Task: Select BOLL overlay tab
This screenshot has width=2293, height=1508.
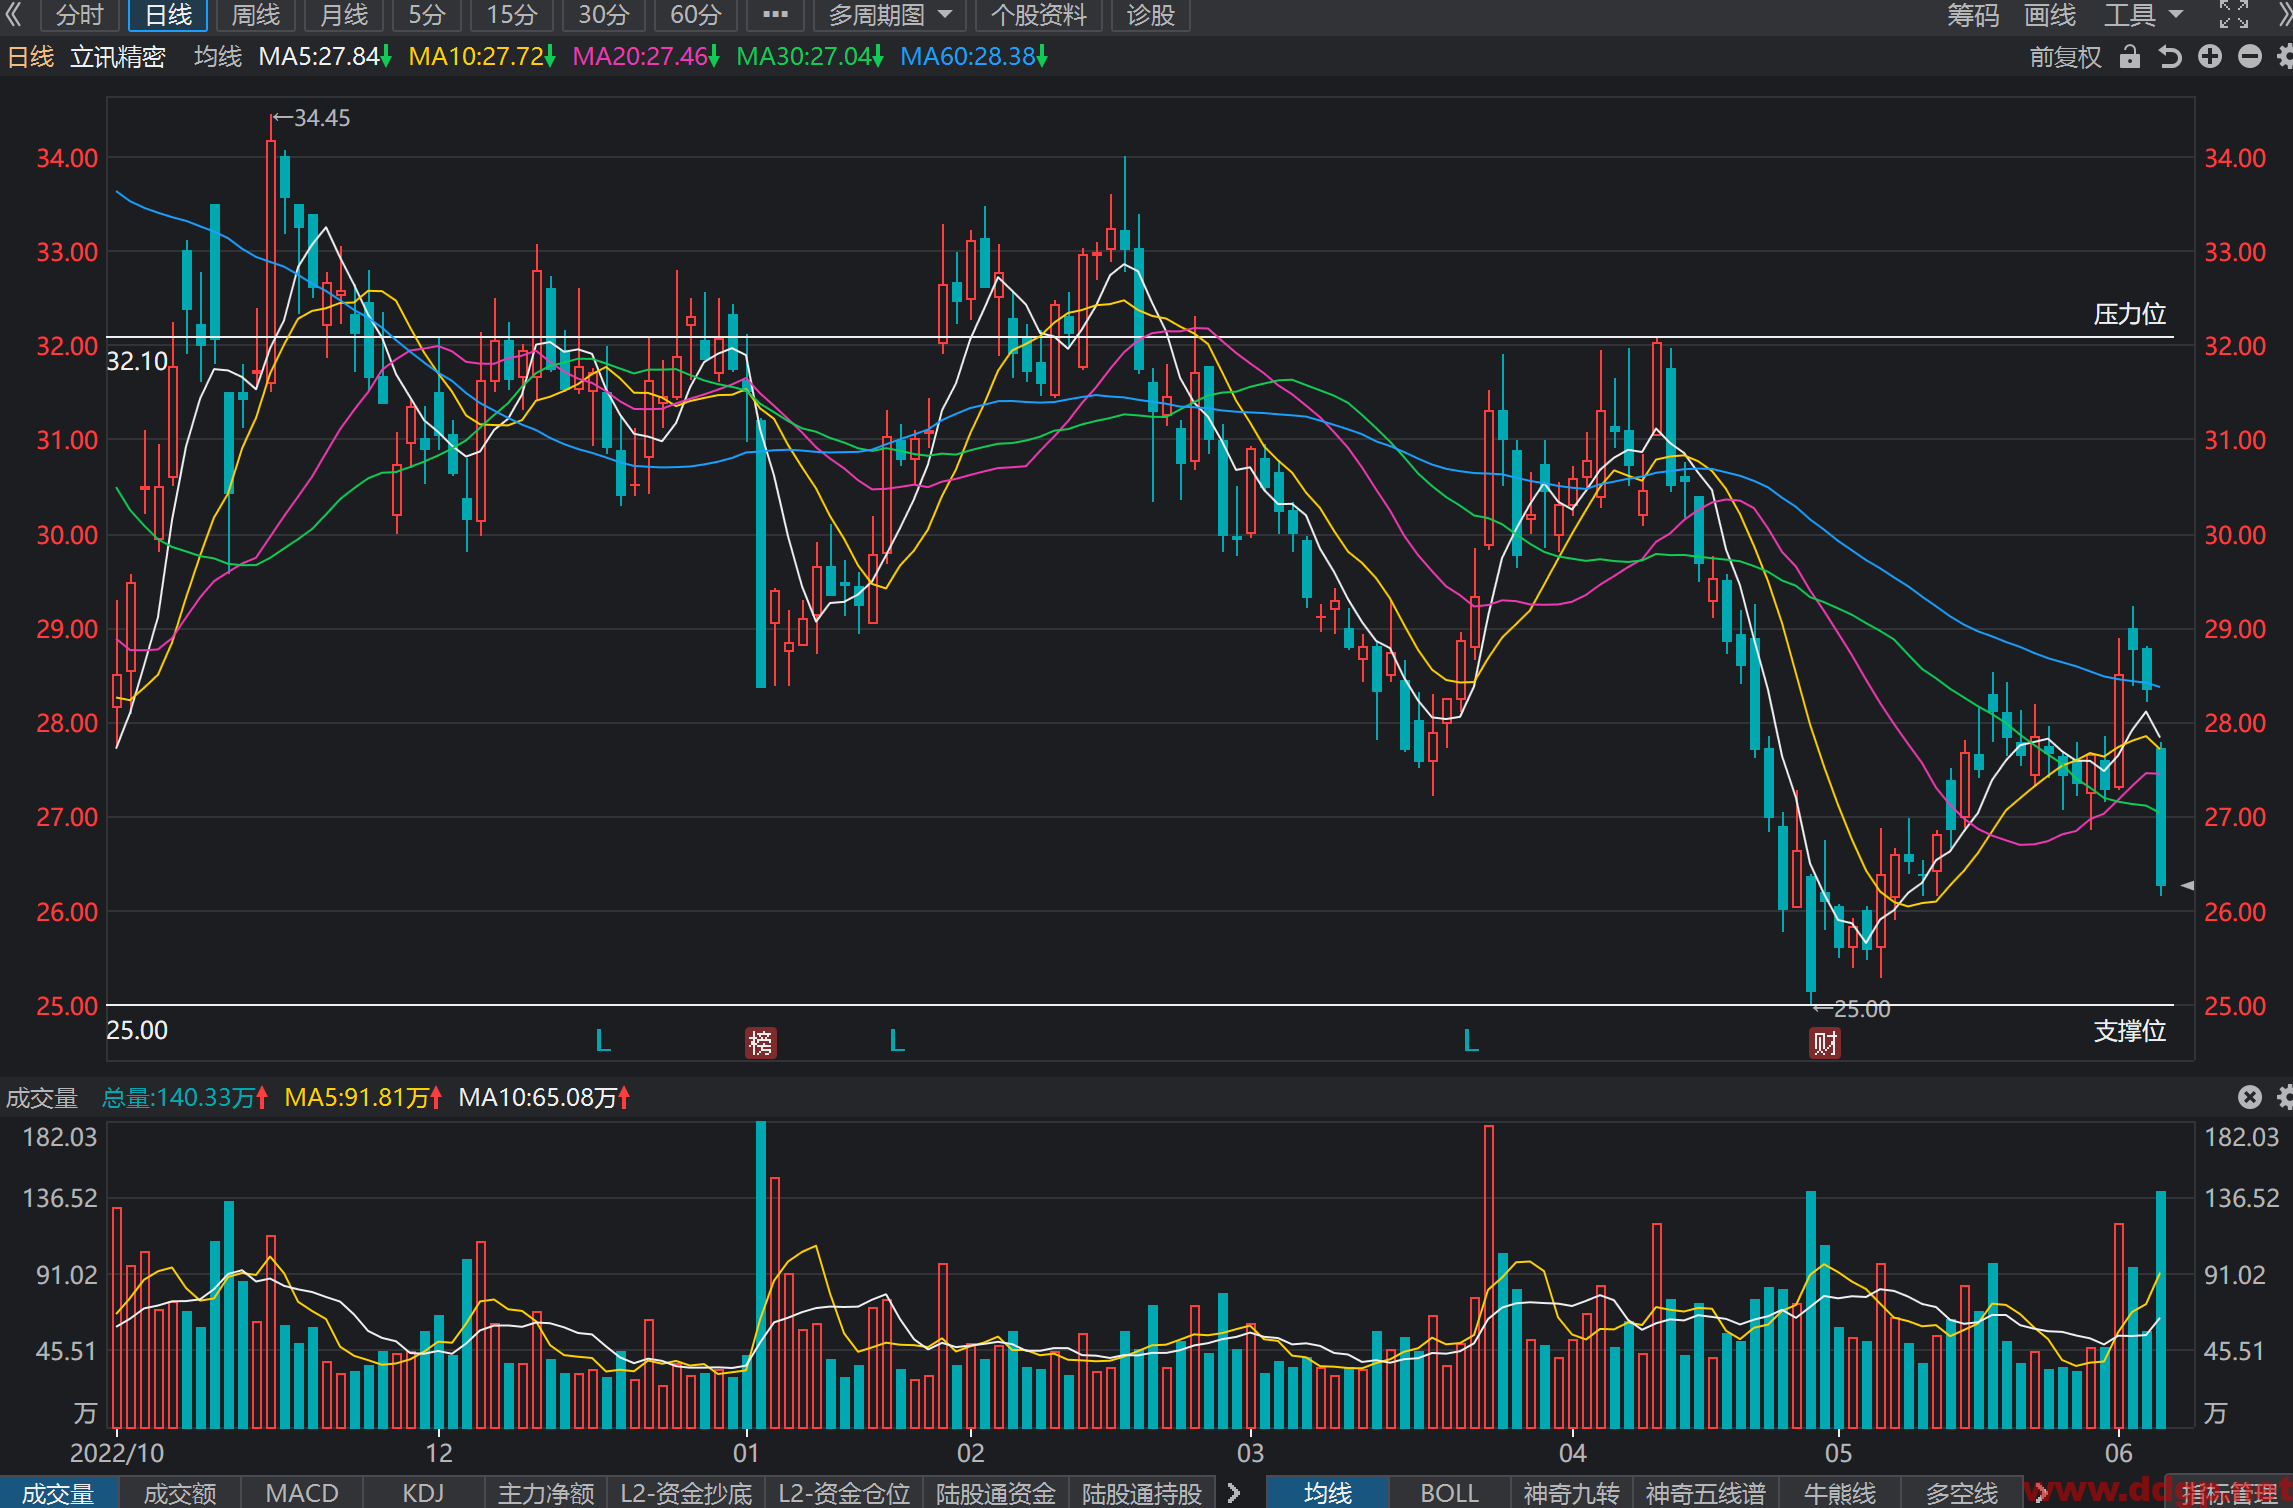Action: pos(1449,1493)
